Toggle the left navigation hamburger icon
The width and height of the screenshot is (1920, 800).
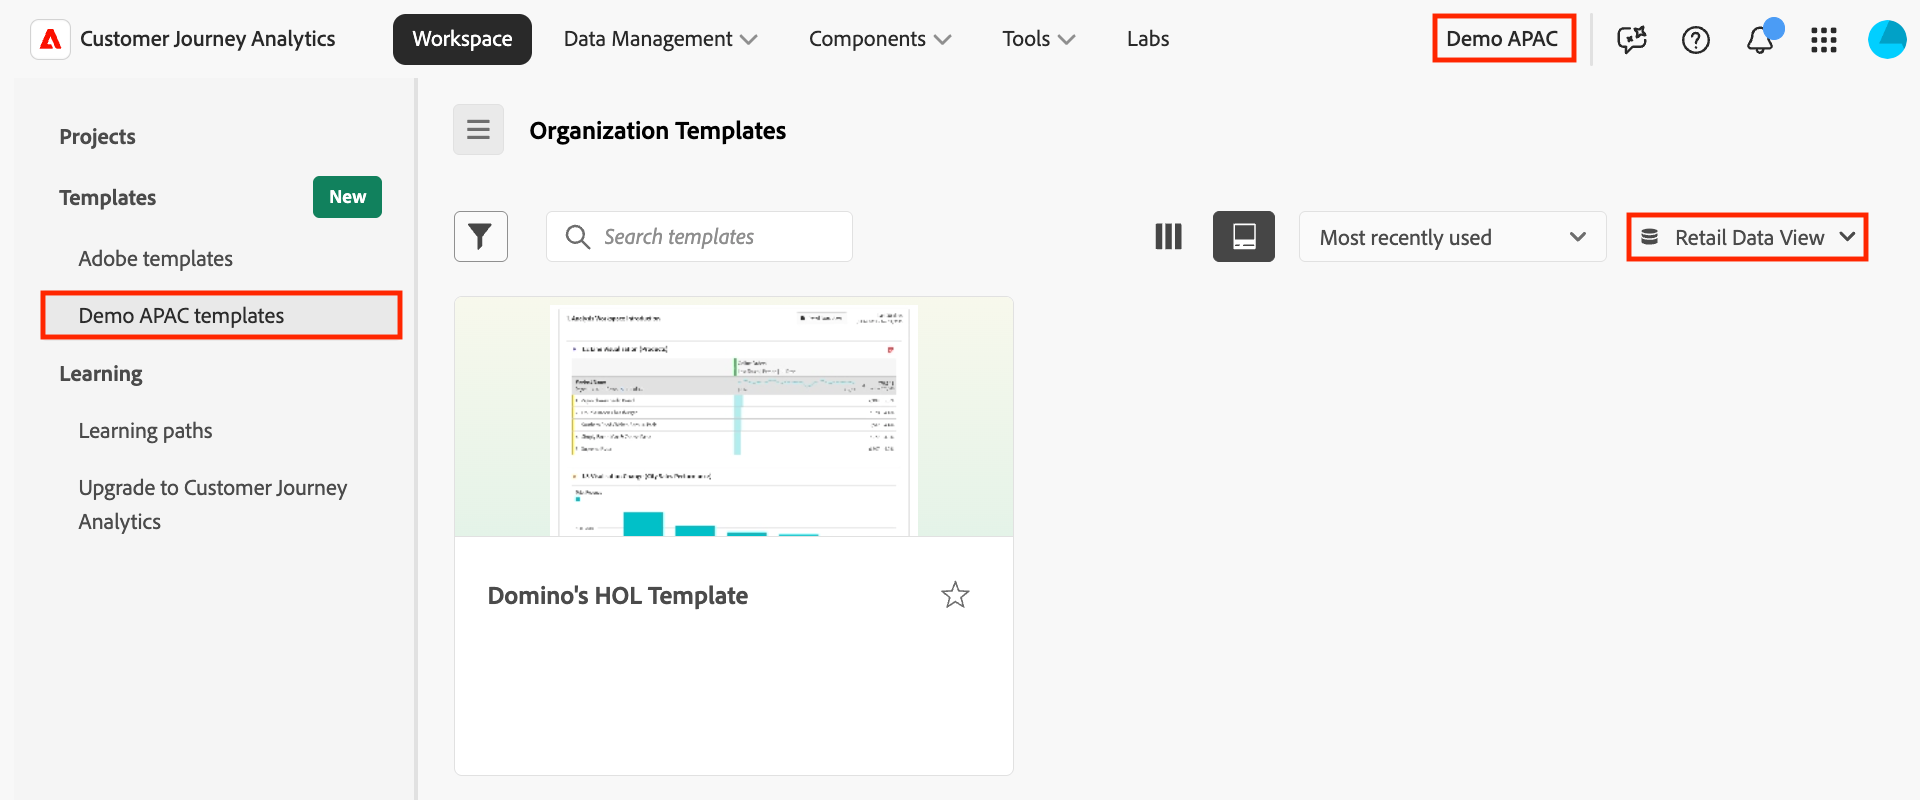[x=478, y=129]
